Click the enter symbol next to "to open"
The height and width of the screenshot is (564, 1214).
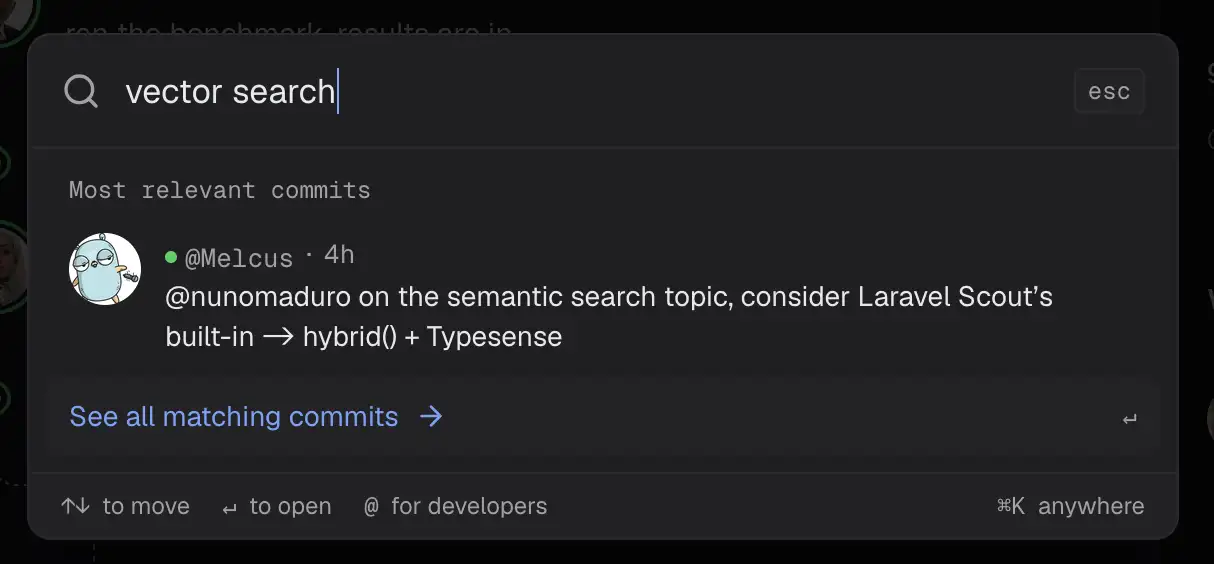pos(230,508)
